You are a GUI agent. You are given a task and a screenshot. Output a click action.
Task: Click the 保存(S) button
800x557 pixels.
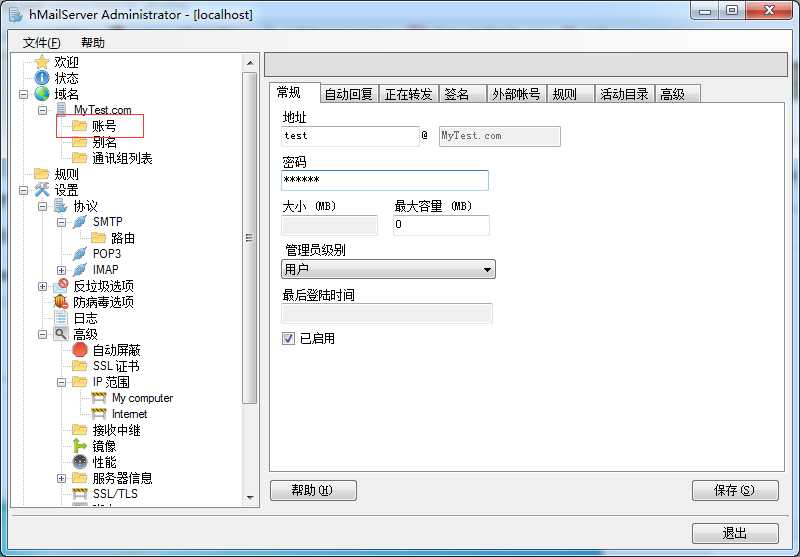[x=735, y=490]
